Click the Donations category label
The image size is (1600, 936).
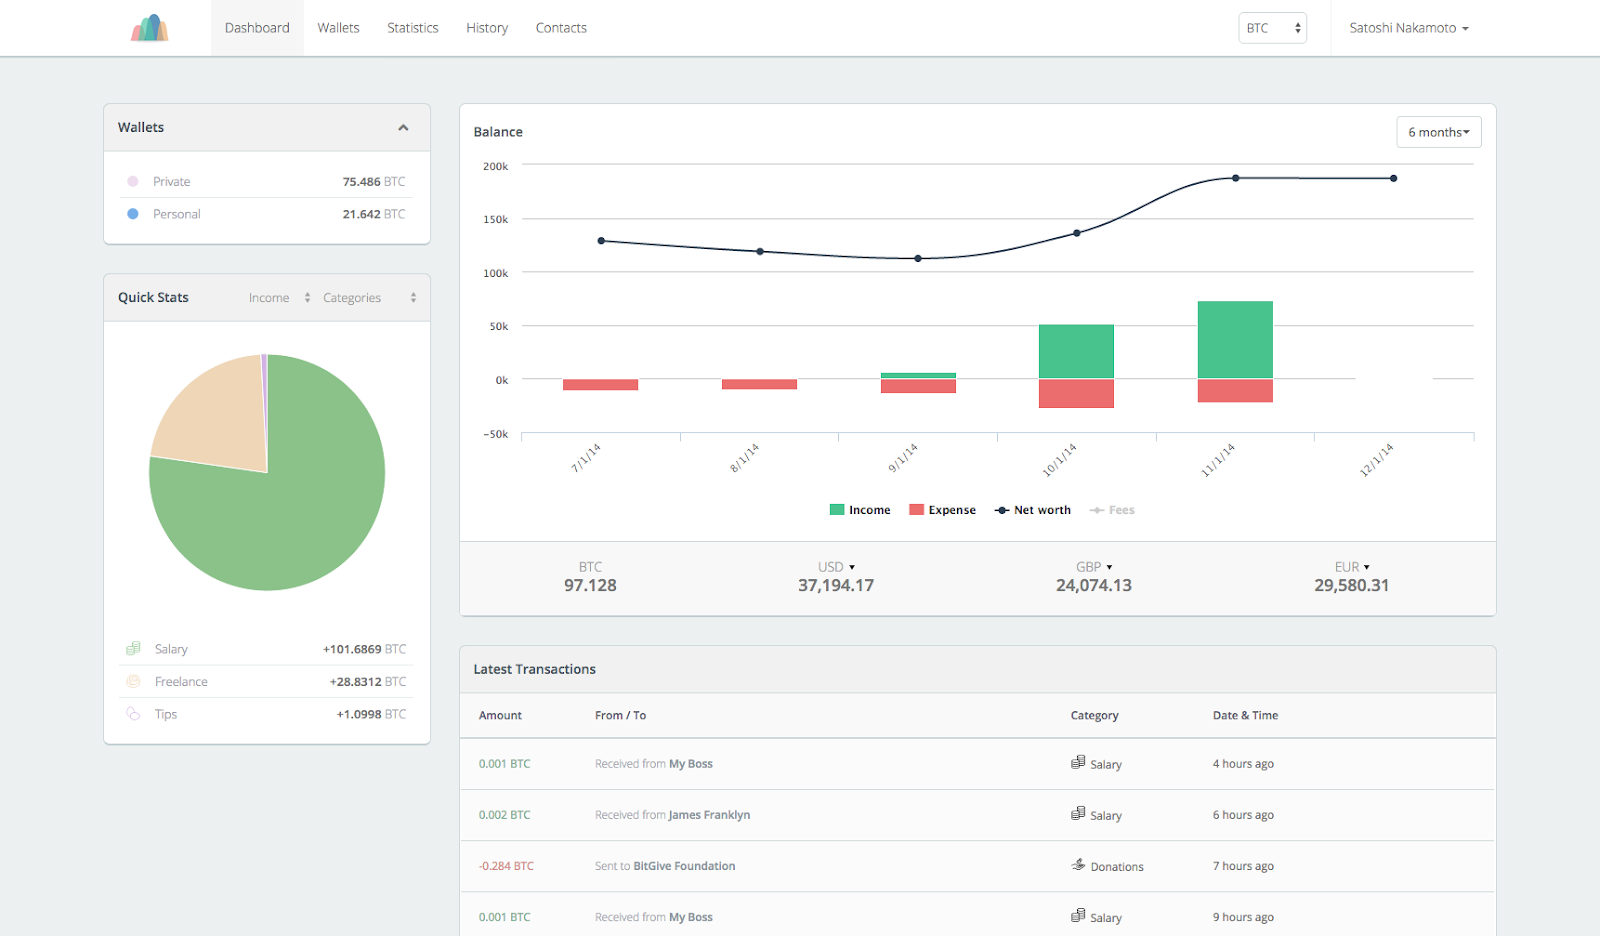(x=1117, y=867)
